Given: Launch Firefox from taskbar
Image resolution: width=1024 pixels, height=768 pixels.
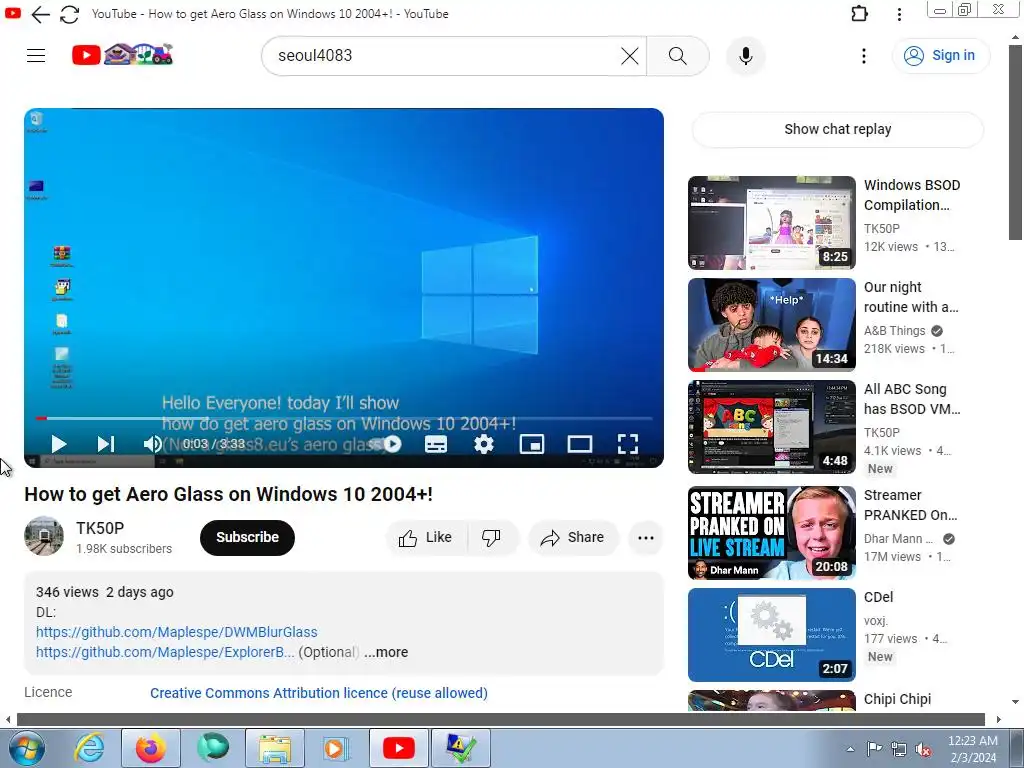Looking at the screenshot, I should [151, 748].
